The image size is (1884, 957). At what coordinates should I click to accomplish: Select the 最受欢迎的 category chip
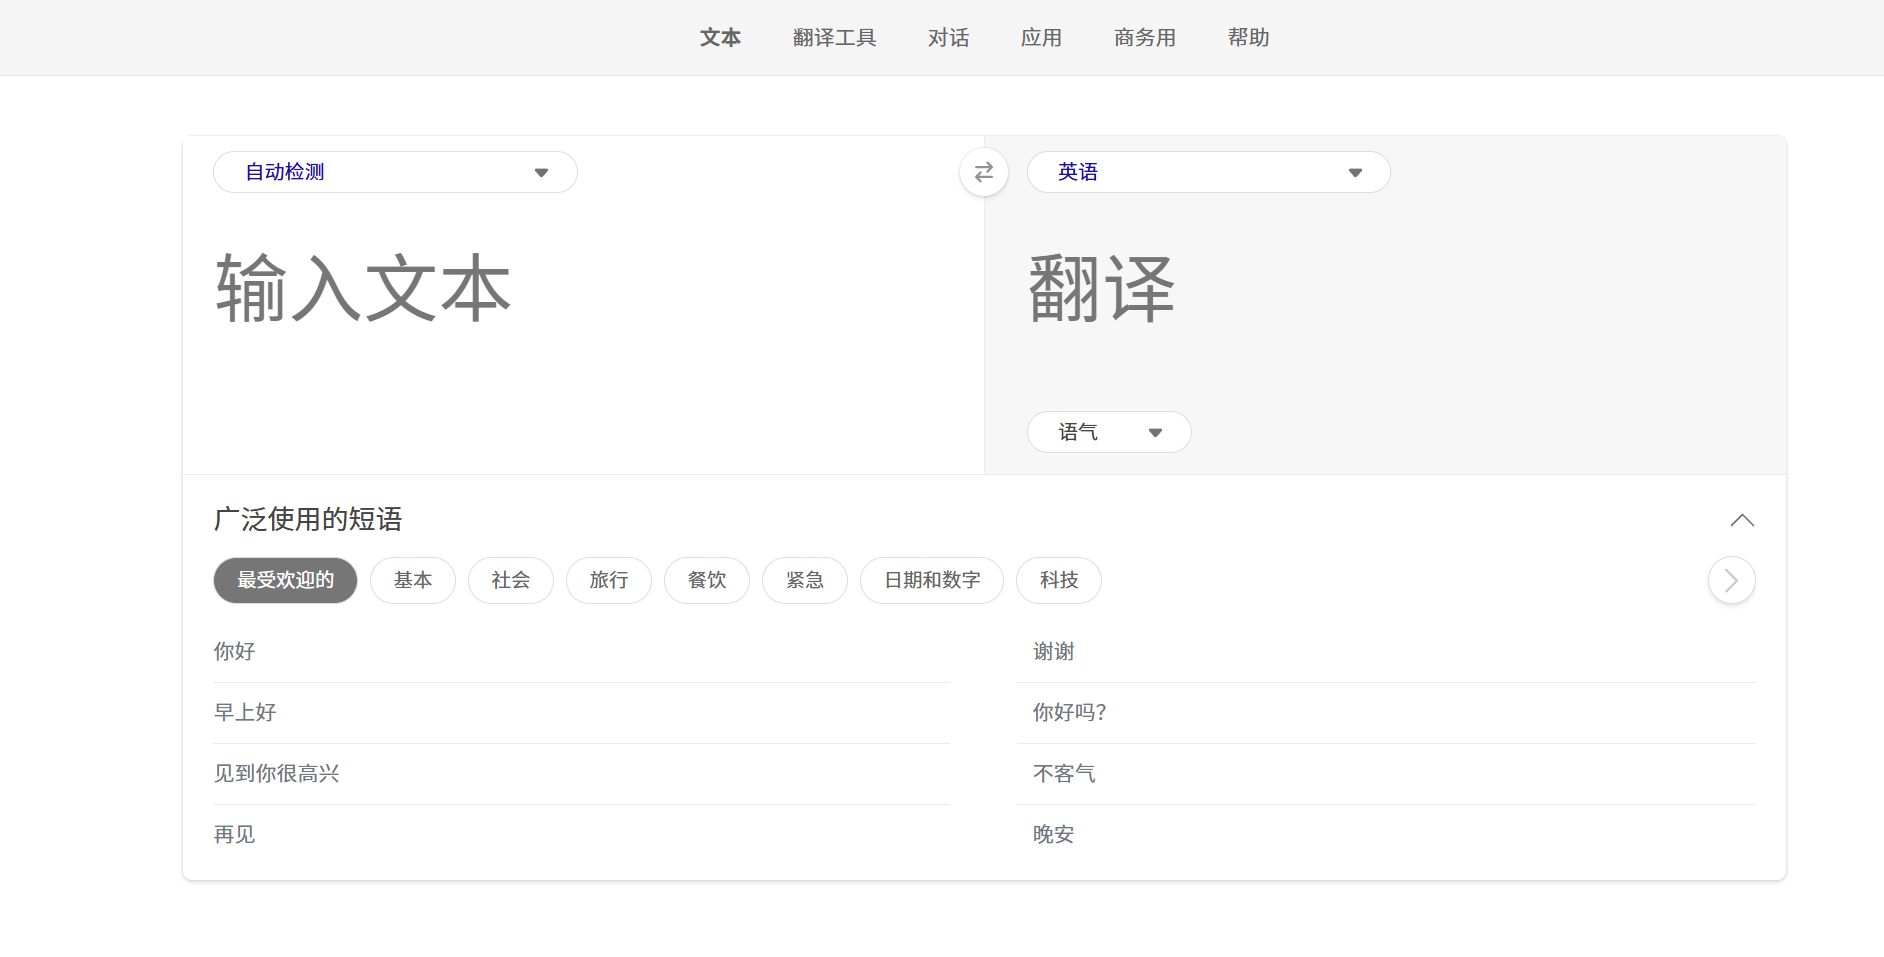(285, 580)
